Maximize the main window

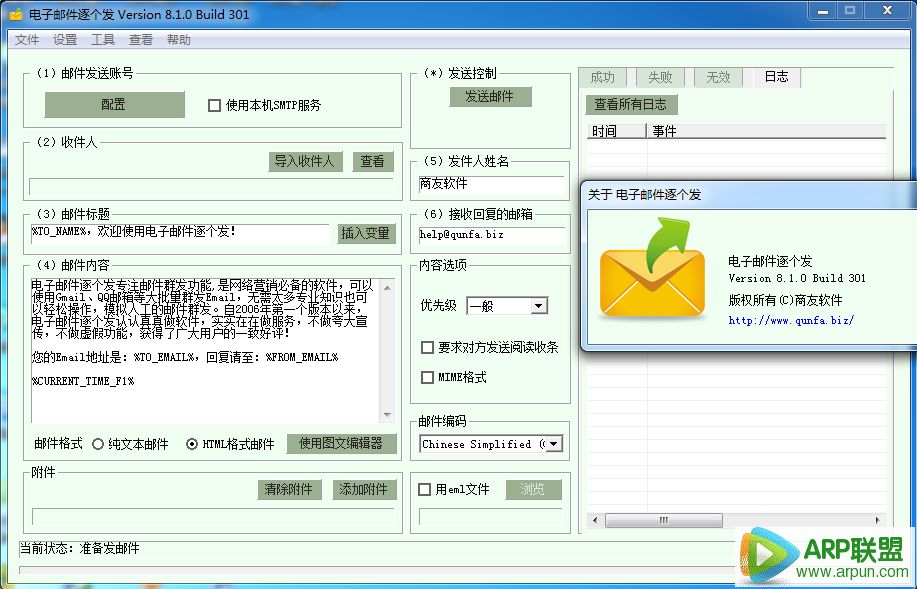click(850, 11)
